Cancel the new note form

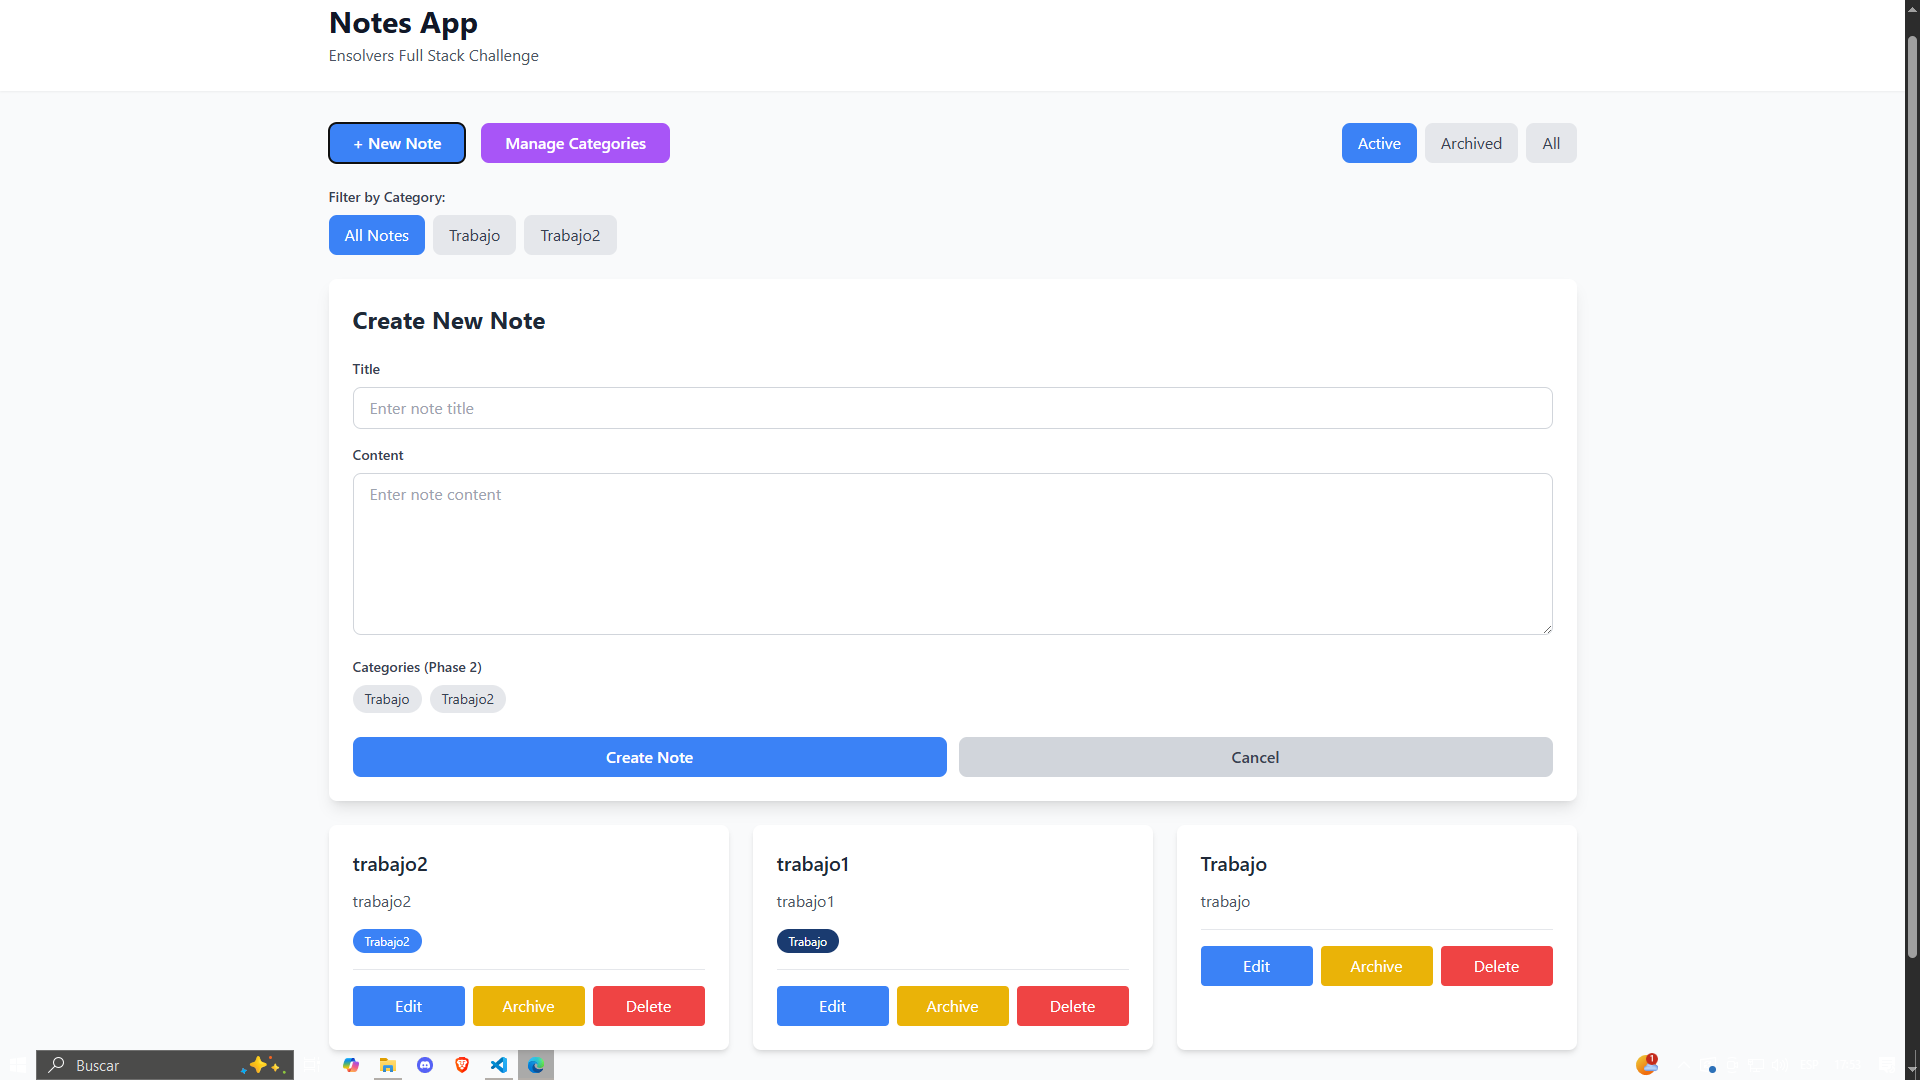(1256, 757)
